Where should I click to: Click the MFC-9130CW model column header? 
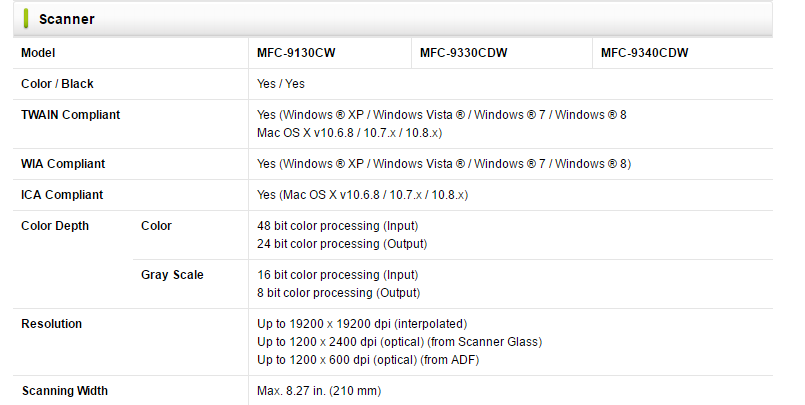(x=296, y=53)
